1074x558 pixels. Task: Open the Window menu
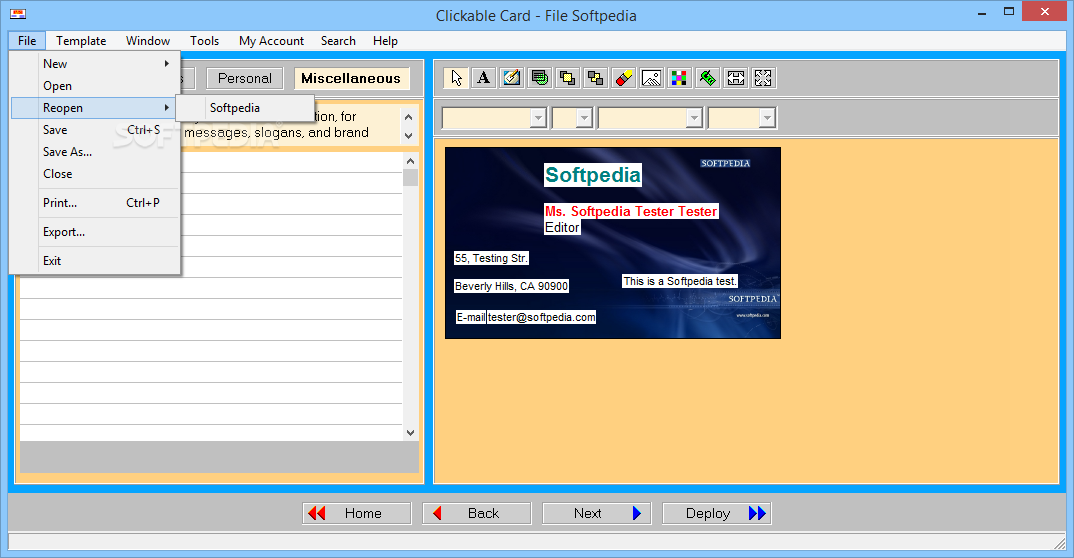pos(148,41)
